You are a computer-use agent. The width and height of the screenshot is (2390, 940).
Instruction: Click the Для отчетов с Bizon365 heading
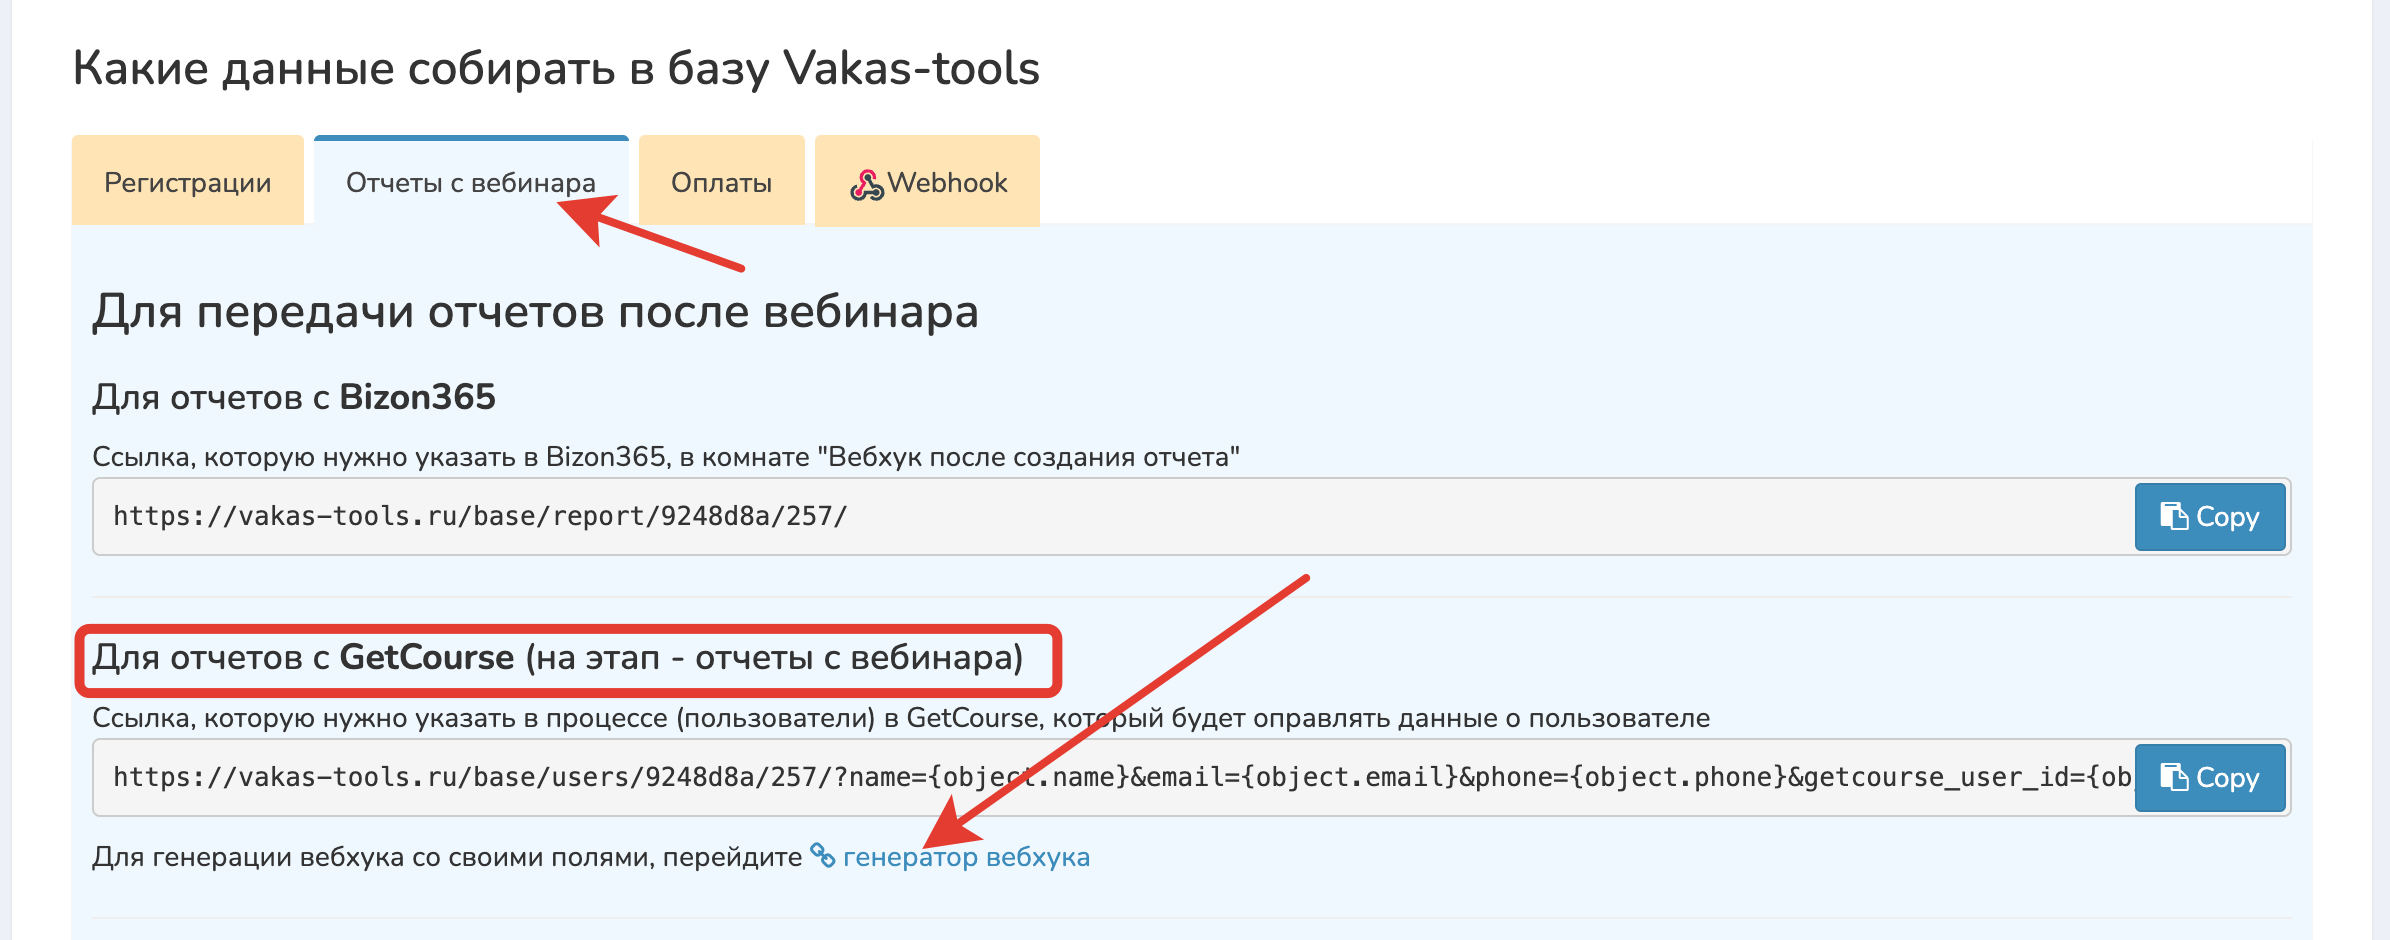point(294,397)
